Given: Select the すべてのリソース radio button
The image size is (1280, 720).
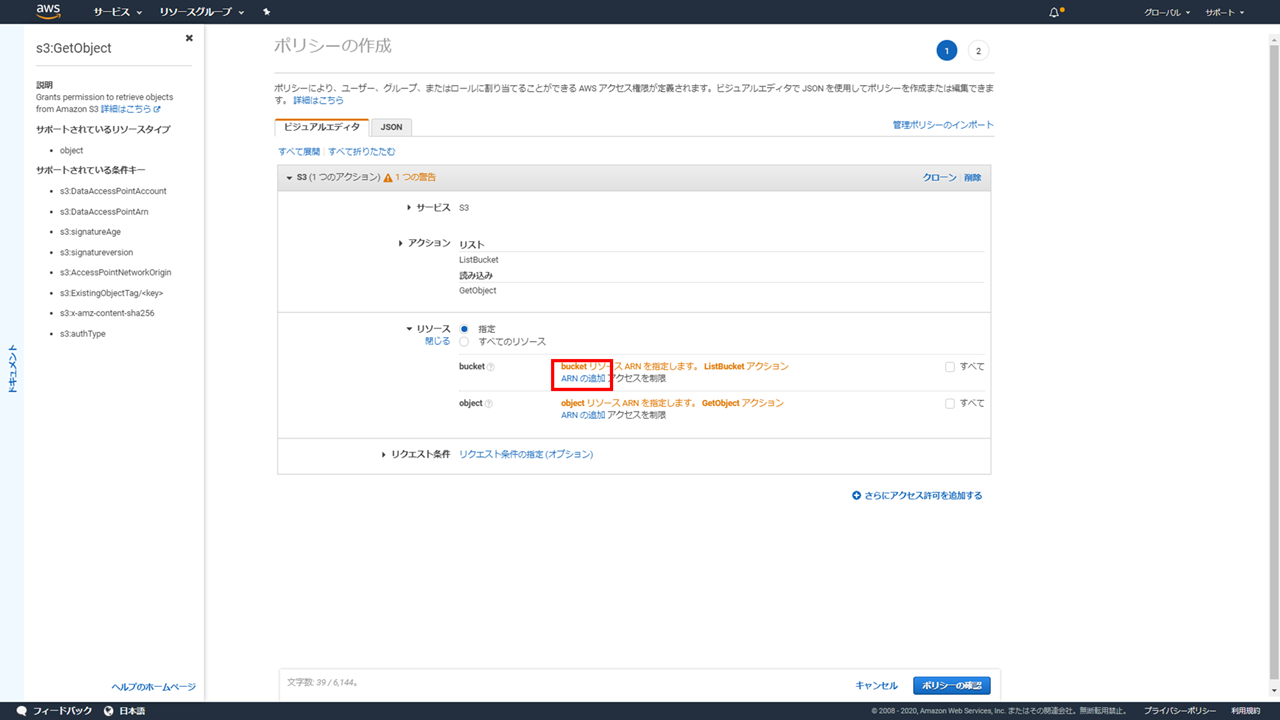Looking at the screenshot, I should 464,342.
